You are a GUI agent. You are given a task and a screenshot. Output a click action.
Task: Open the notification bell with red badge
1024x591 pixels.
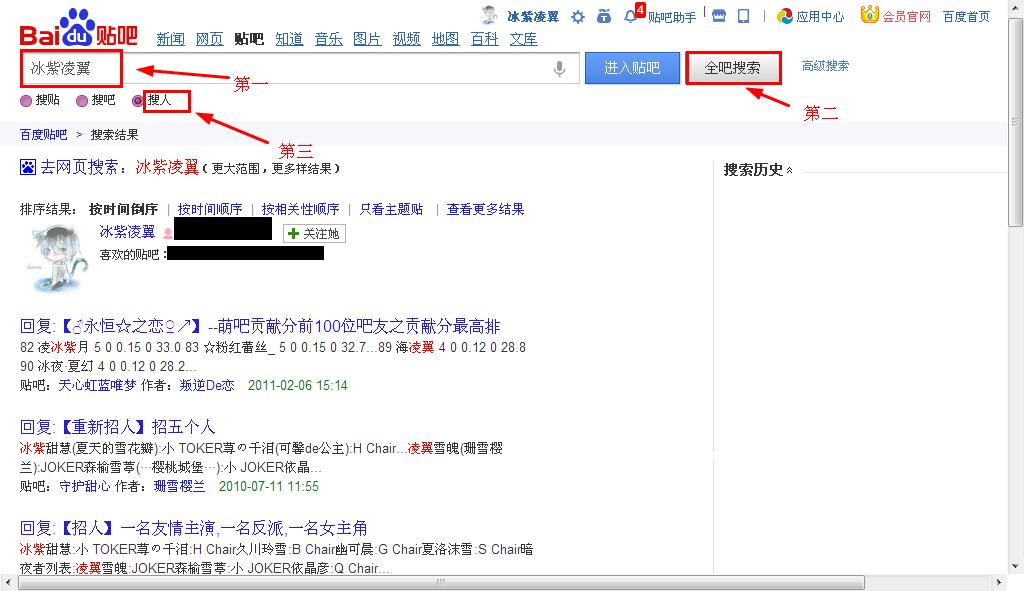click(x=631, y=16)
